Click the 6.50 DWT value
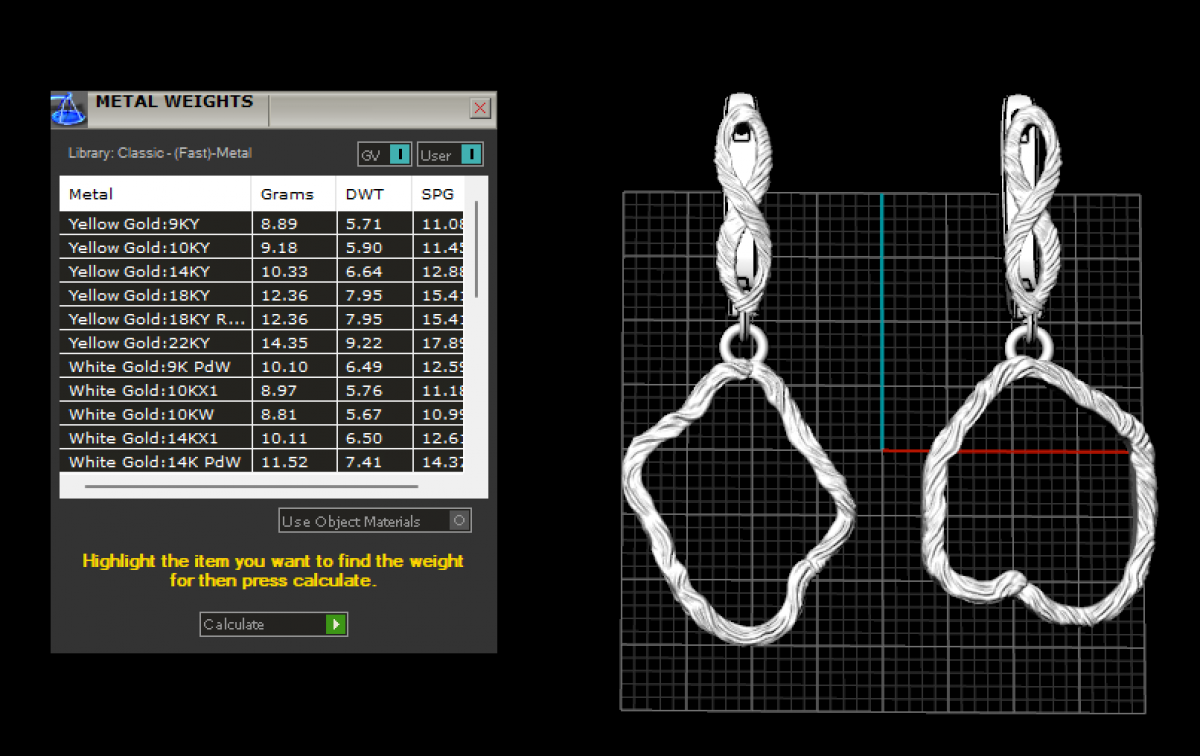Viewport: 1200px width, 756px height. click(363, 438)
